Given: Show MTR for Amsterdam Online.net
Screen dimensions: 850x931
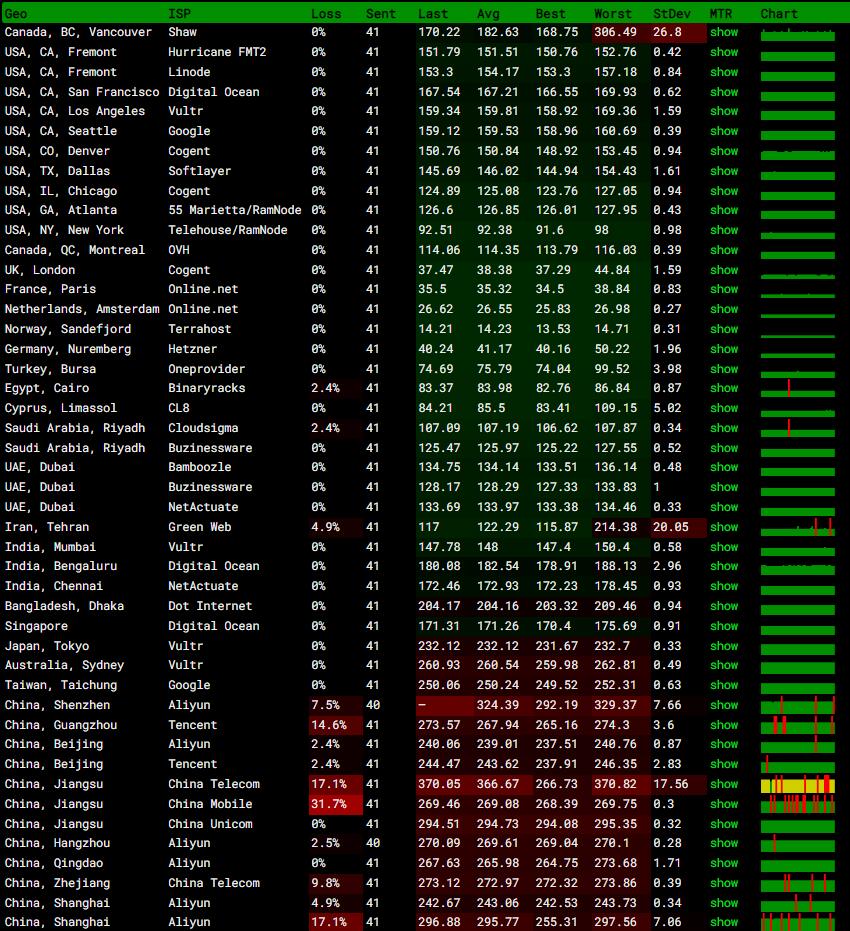Looking at the screenshot, I should [724, 309].
